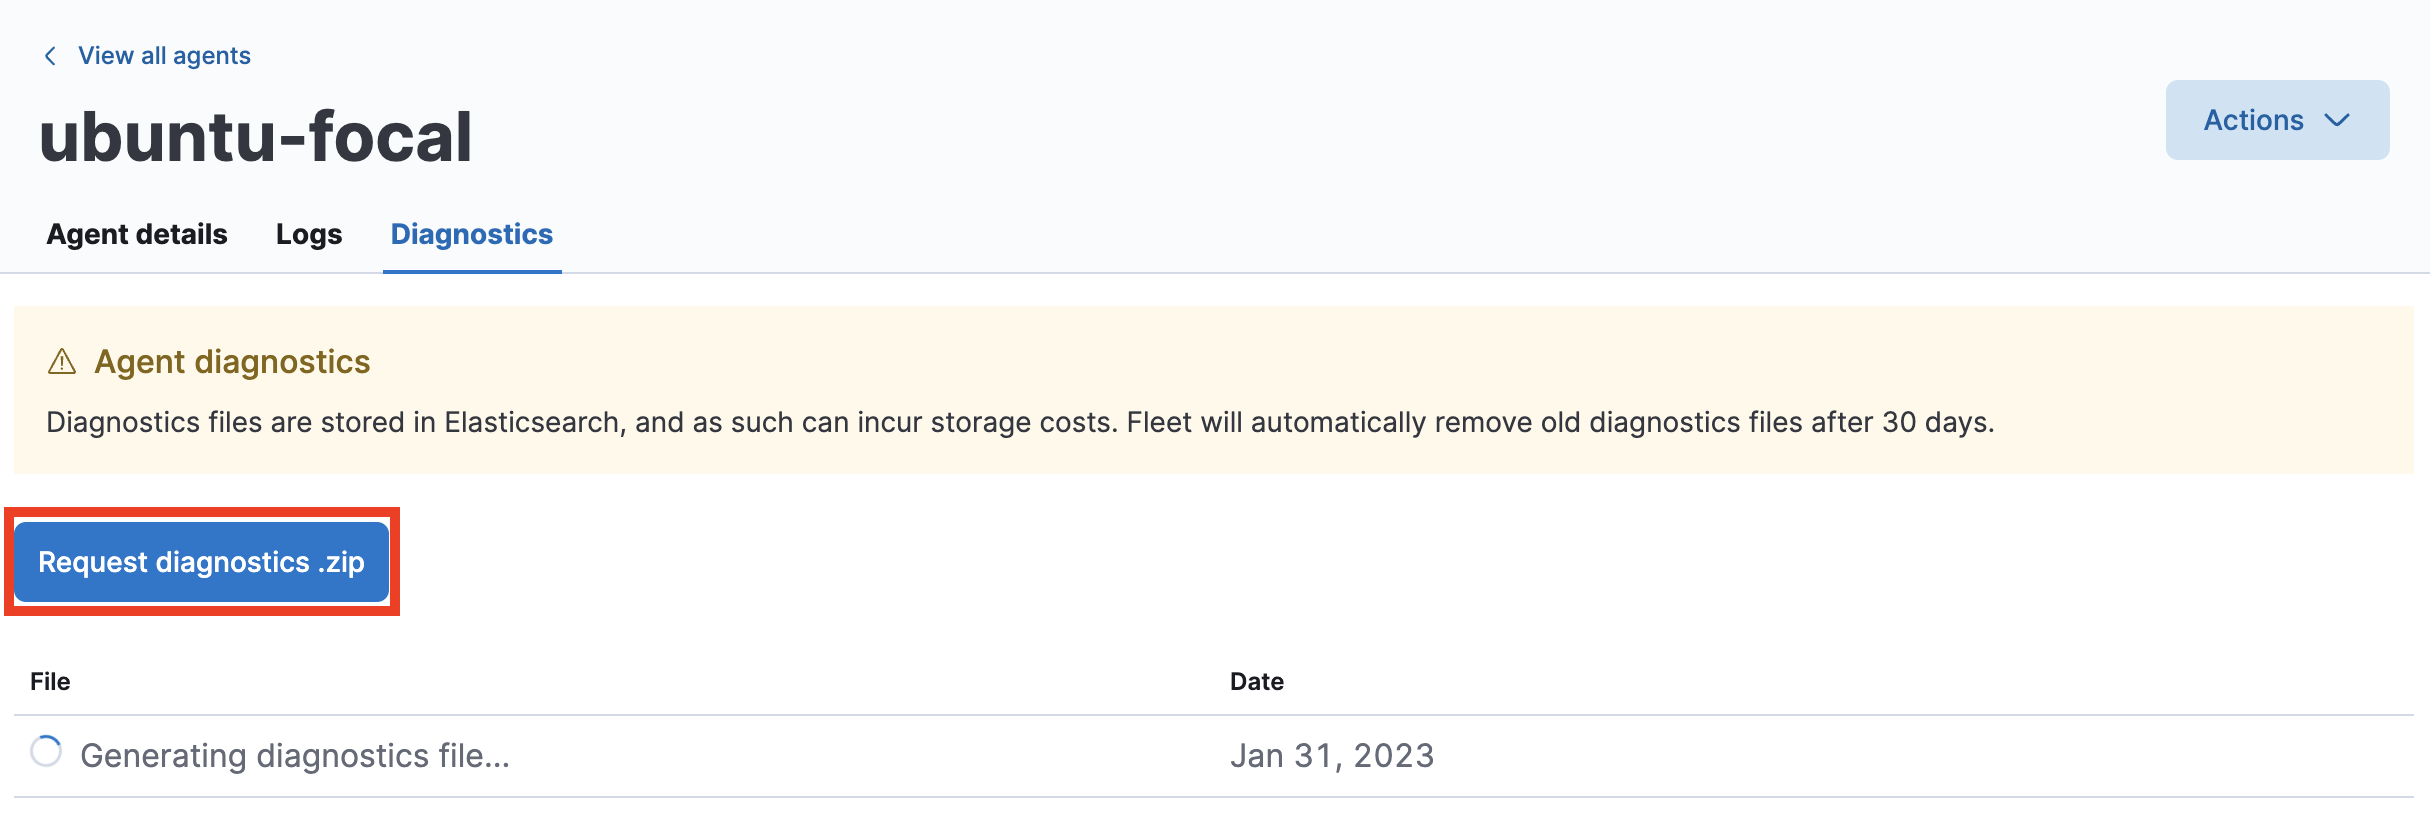Select the Generating diagnostics file entry
The image size is (2430, 838).
coord(295,755)
